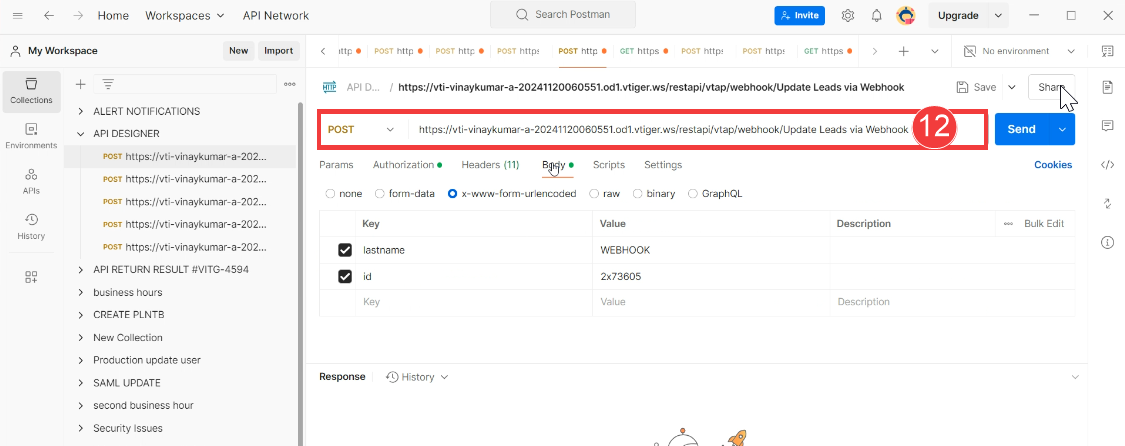Open settings gear icon

847,15
